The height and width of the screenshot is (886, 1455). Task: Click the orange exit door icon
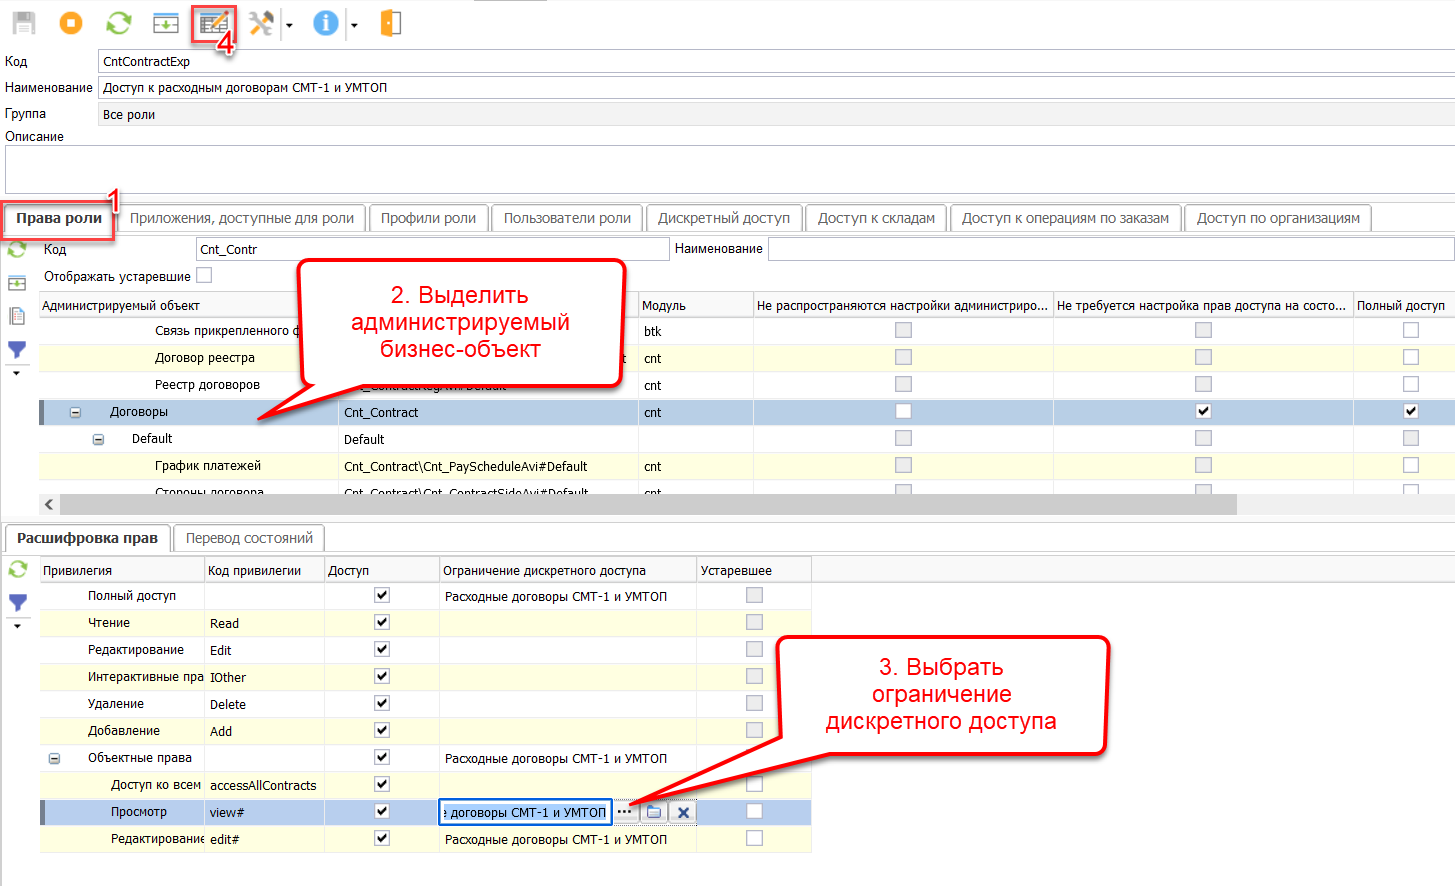pyautogui.click(x=391, y=23)
